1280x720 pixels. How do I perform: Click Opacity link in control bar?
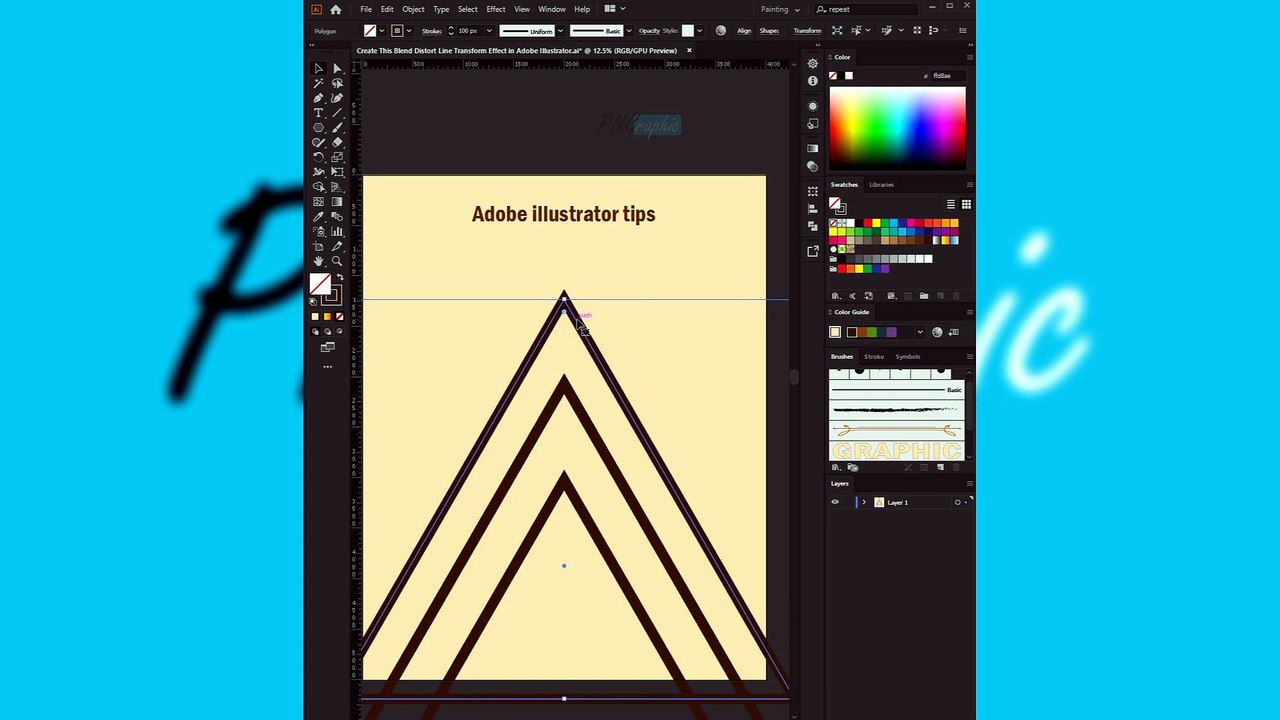[649, 31]
